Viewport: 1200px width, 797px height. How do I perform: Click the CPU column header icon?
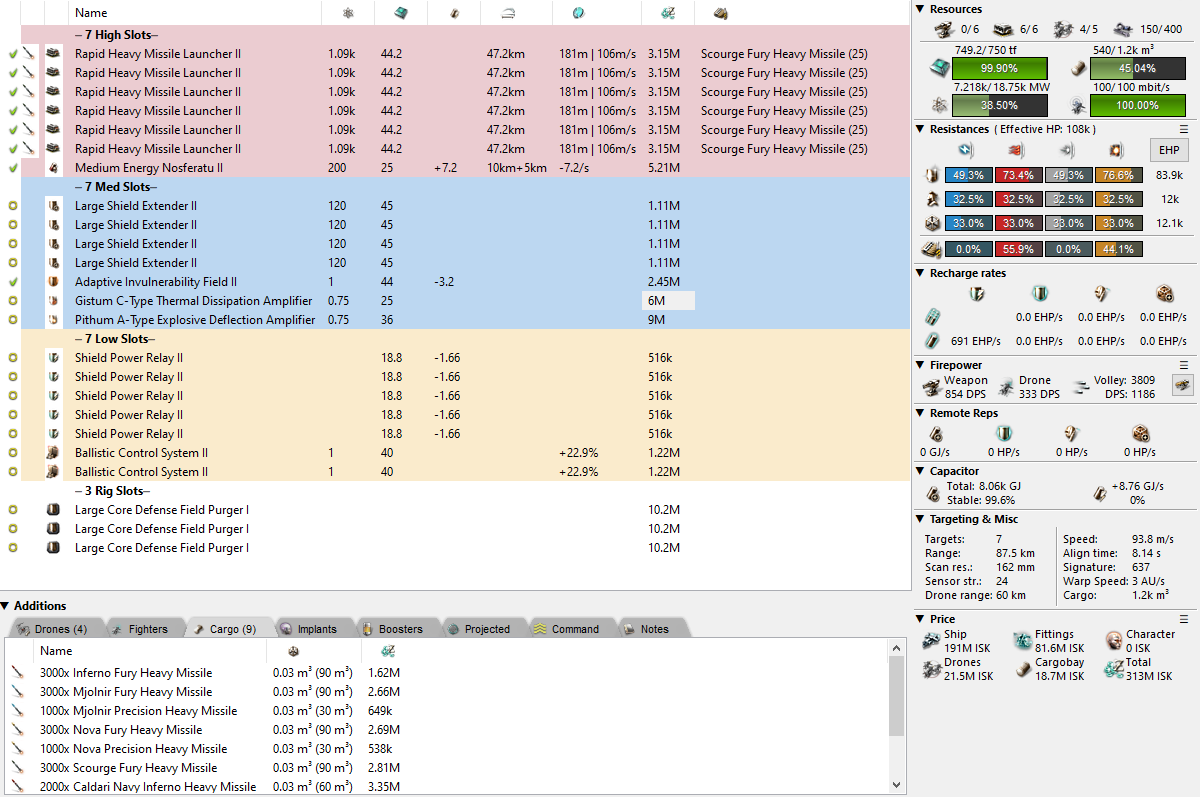click(x=400, y=13)
